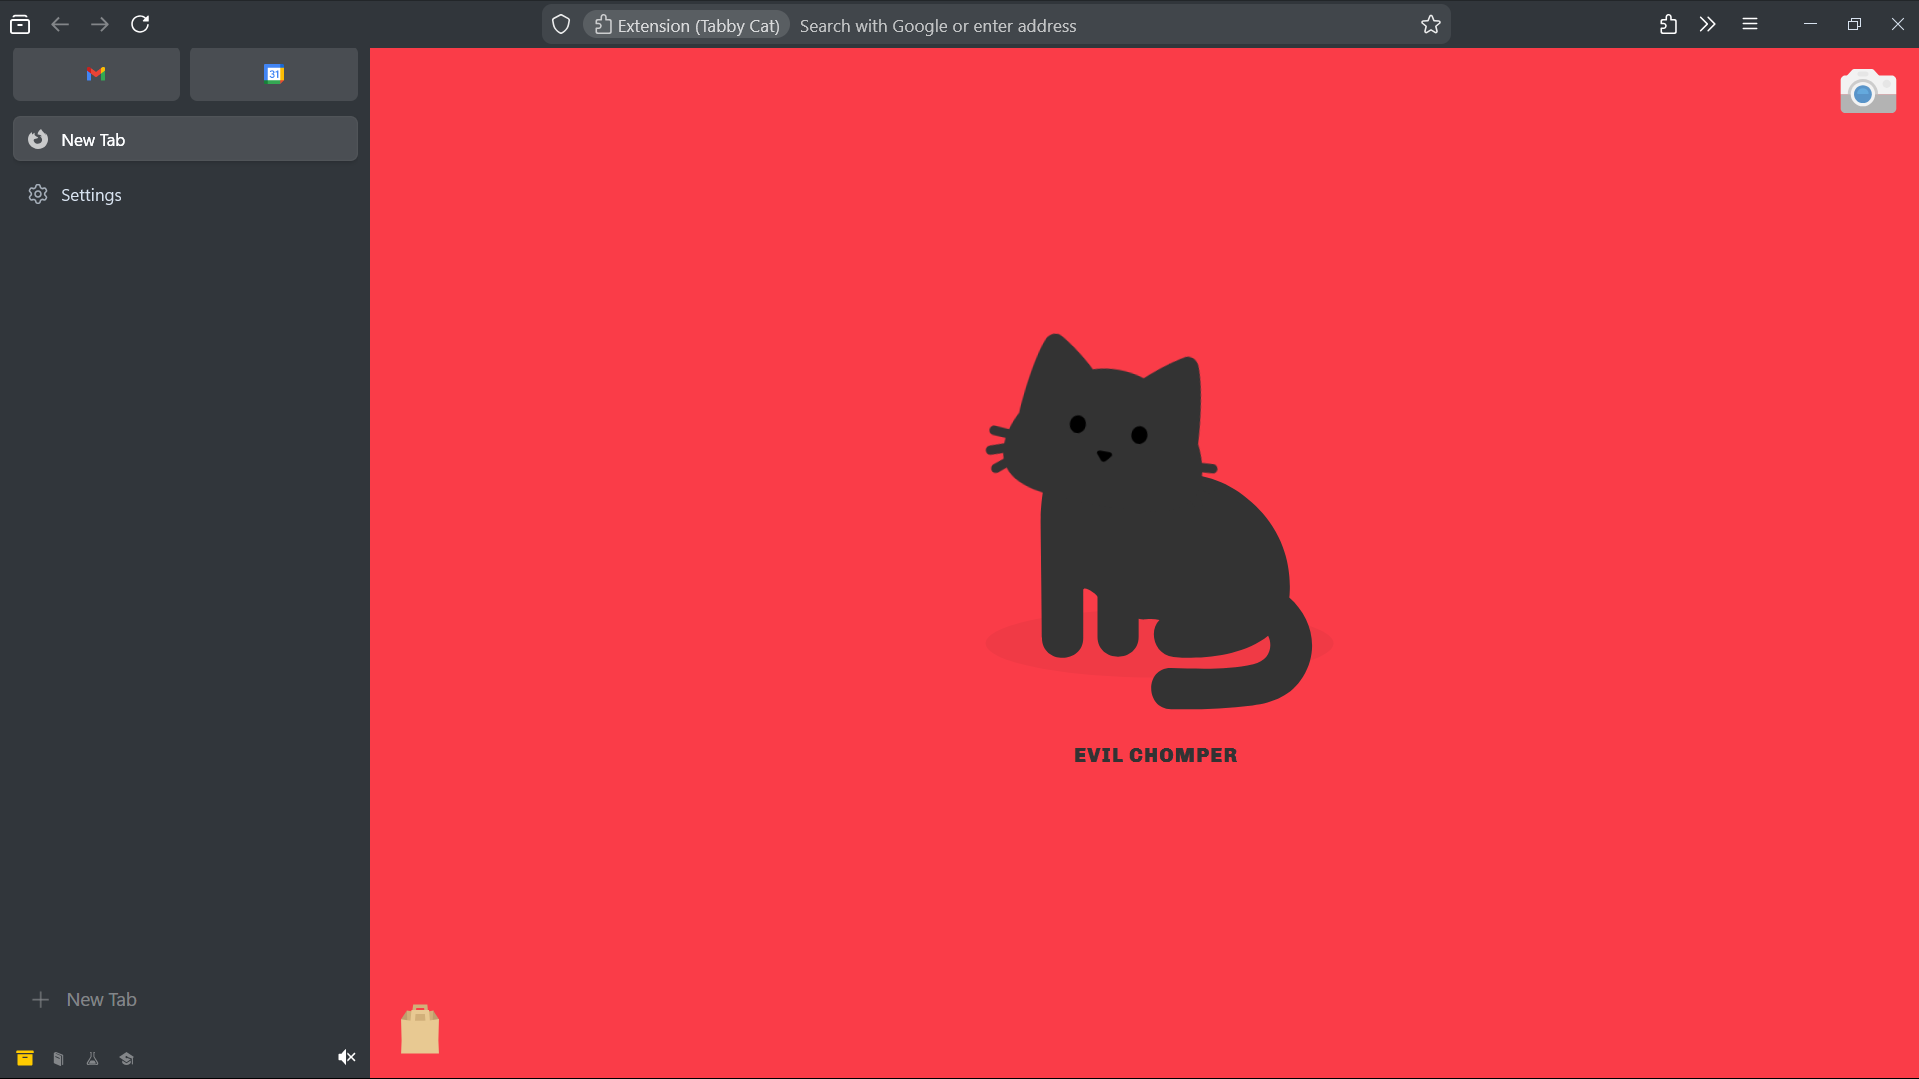This screenshot has height=1079, width=1919.
Task: Click the Evil Chomper cat image
Action: pos(1150,520)
